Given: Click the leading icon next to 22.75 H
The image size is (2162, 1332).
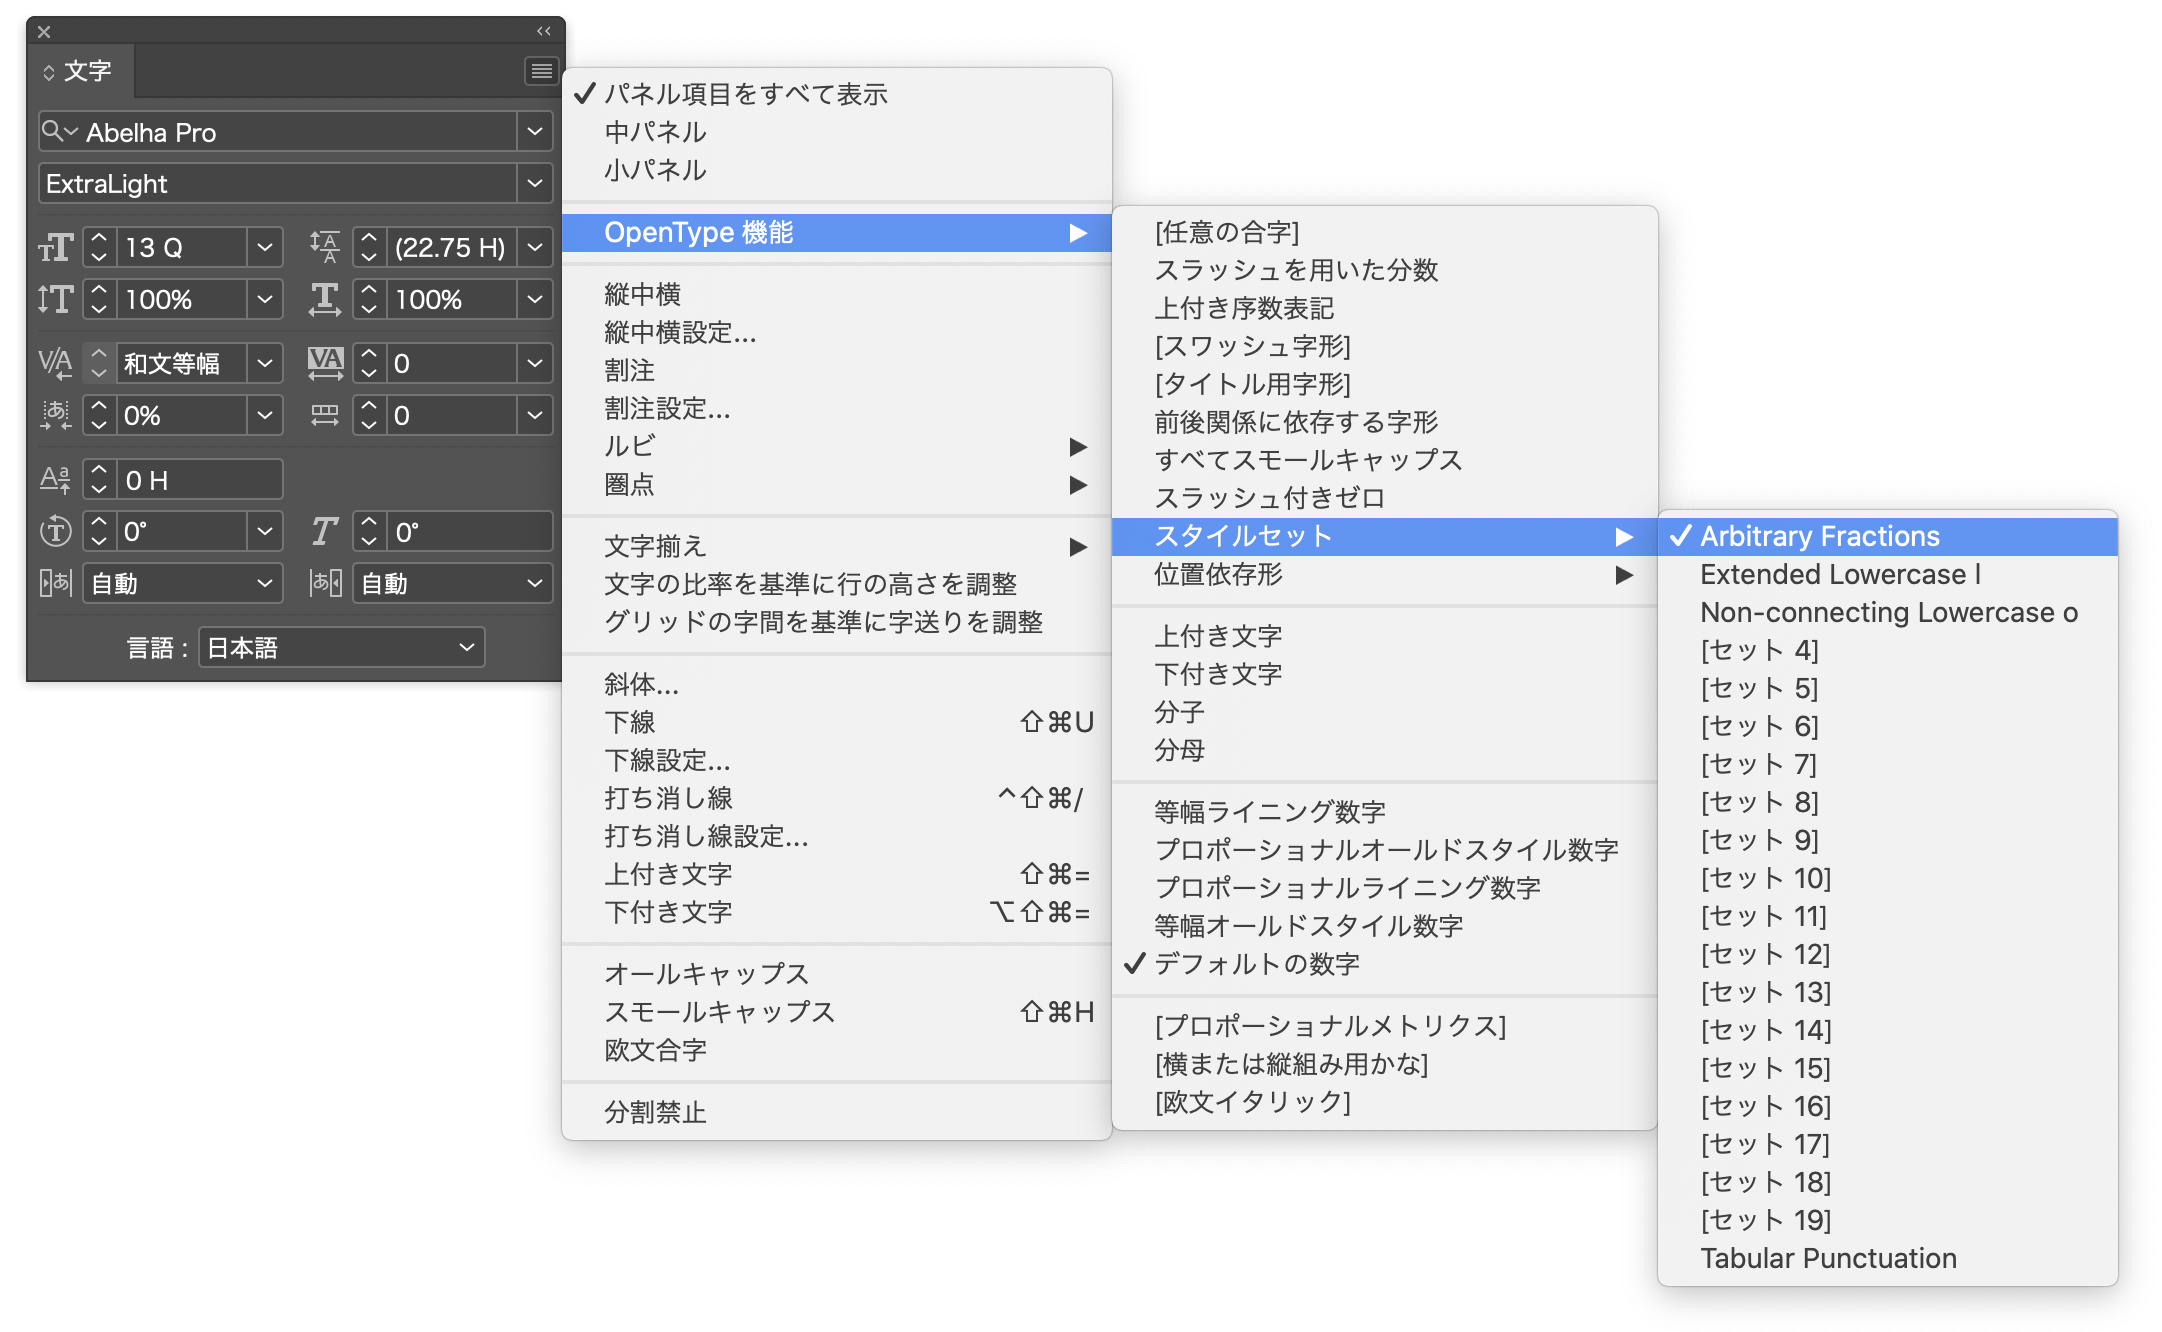Looking at the screenshot, I should pyautogui.click(x=325, y=247).
